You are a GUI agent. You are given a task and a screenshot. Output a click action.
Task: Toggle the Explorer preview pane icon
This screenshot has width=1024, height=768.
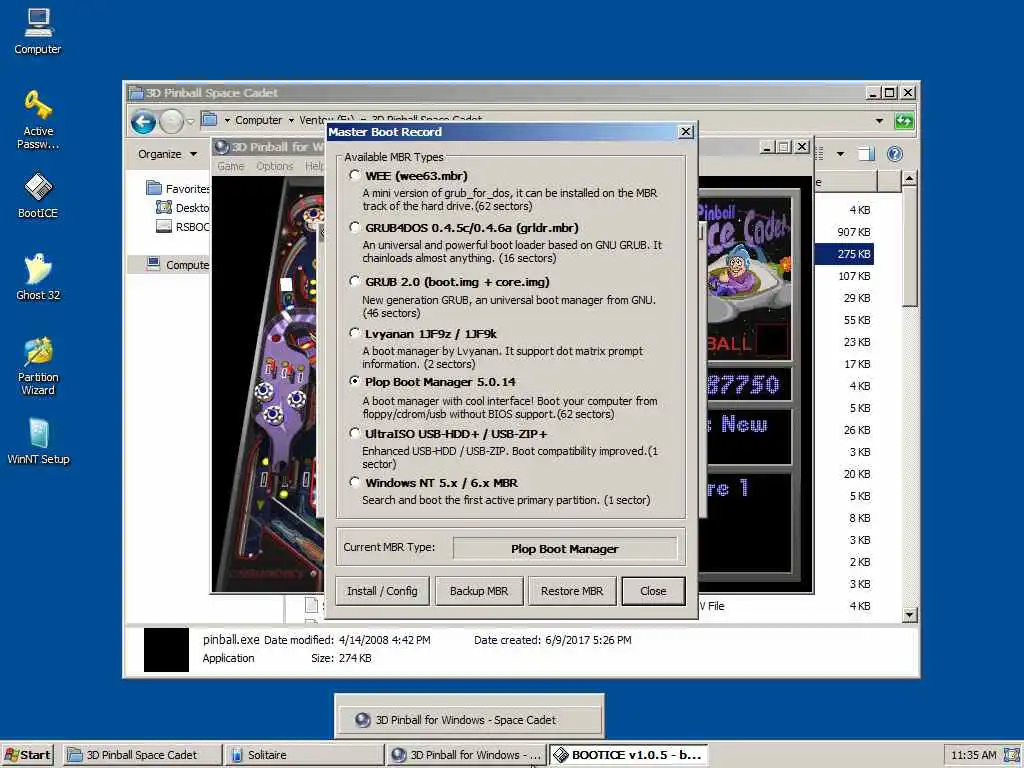pos(866,153)
